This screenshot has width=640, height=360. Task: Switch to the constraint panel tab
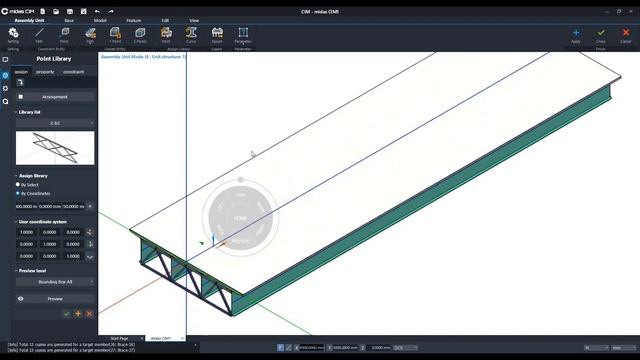73,72
